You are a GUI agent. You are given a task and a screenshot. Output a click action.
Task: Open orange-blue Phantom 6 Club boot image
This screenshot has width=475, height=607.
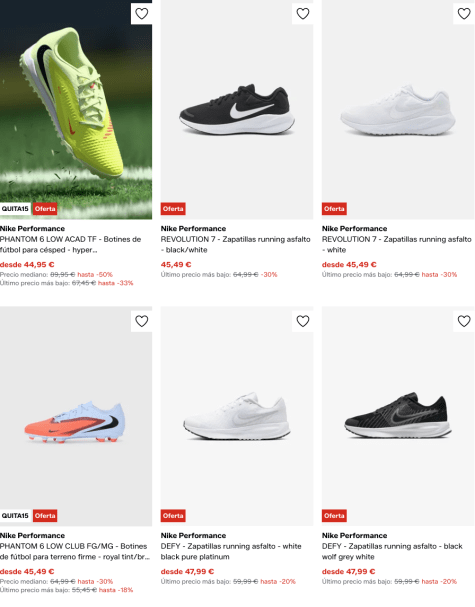tap(76, 416)
